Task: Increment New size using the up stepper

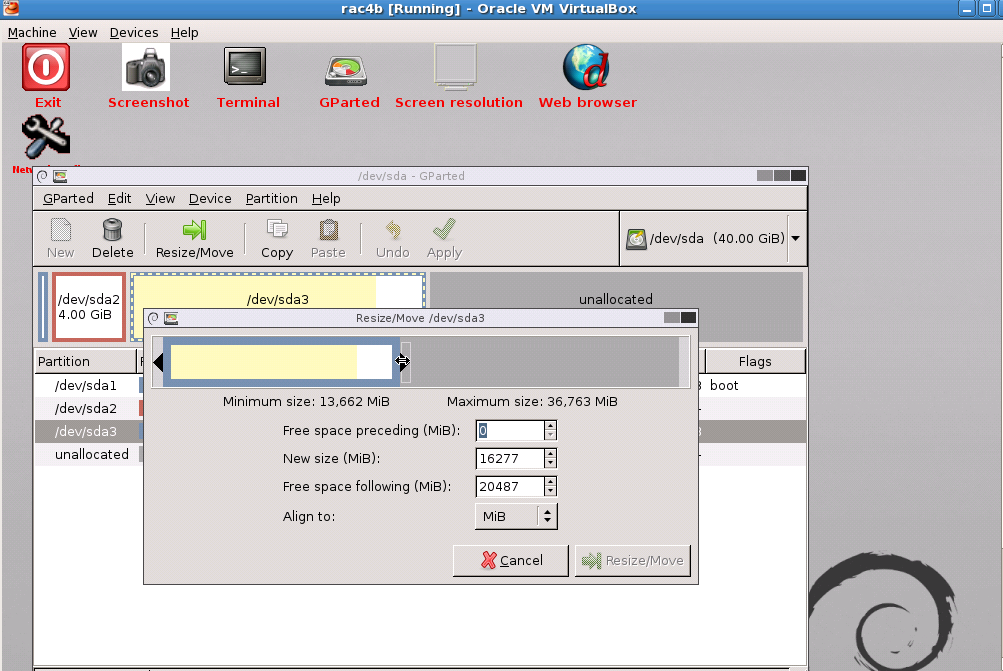Action: (550, 453)
